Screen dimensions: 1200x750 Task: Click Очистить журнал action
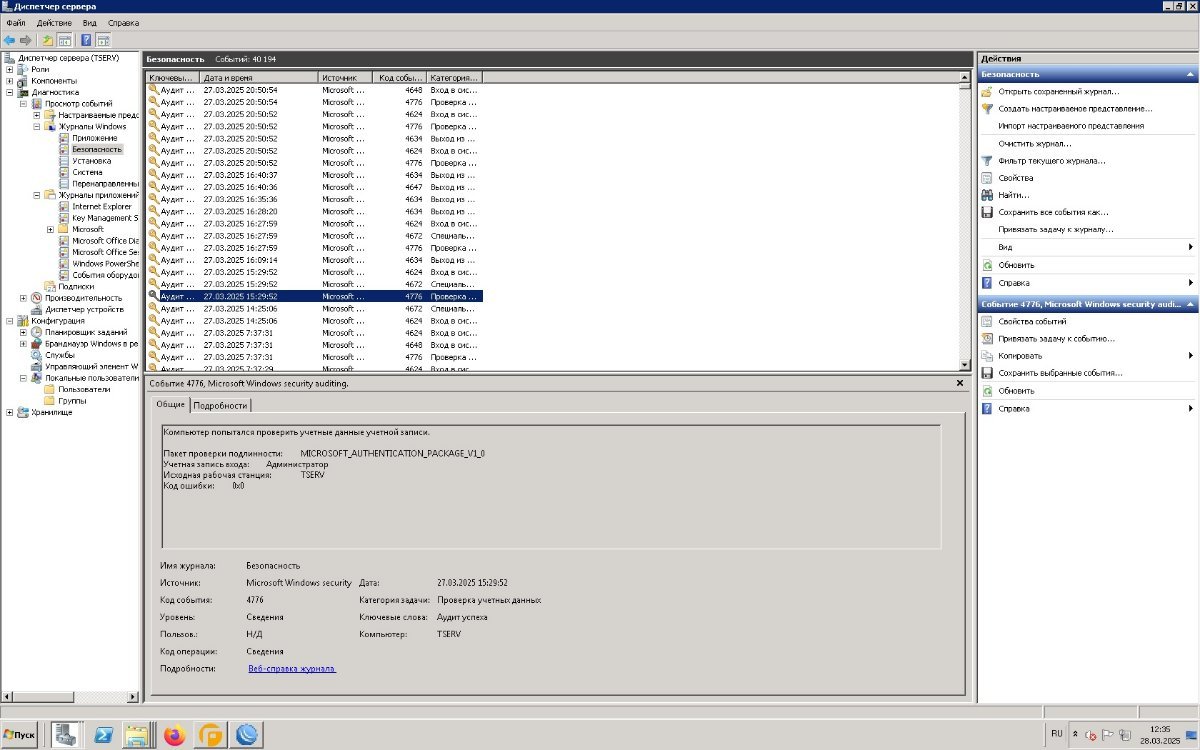click(1035, 143)
